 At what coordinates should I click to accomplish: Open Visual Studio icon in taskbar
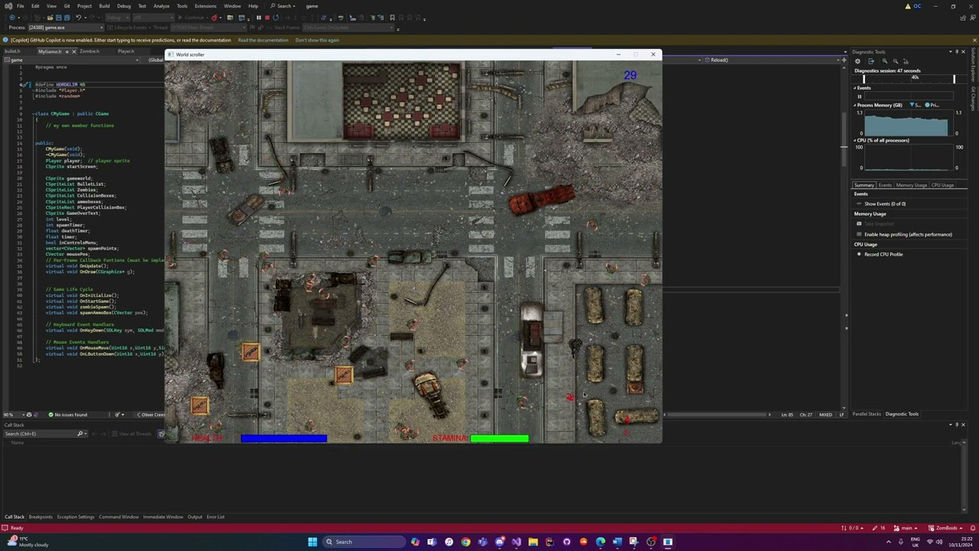516,542
